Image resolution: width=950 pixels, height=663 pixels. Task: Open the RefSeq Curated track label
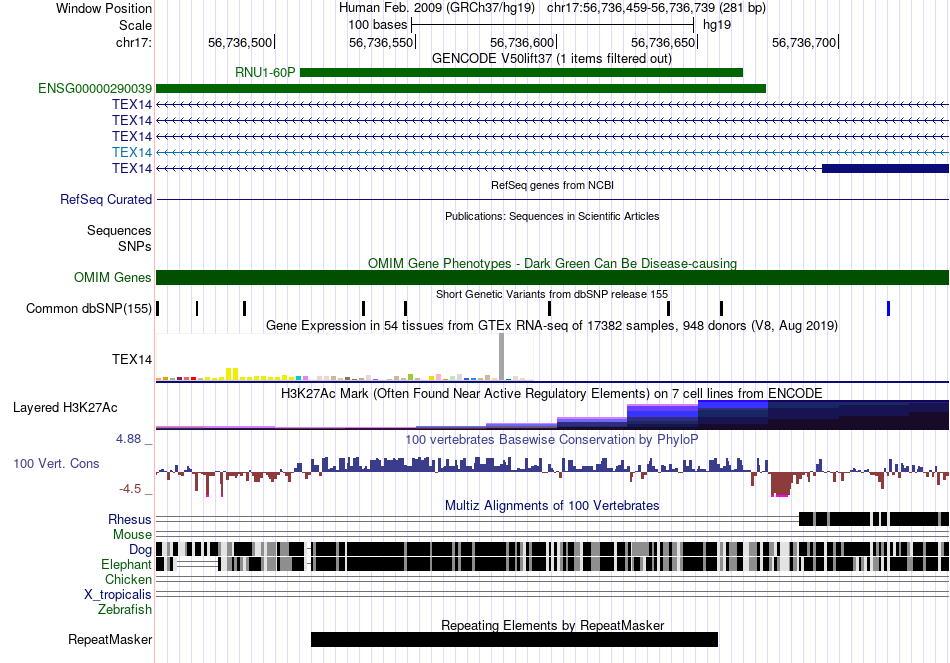click(x=105, y=199)
